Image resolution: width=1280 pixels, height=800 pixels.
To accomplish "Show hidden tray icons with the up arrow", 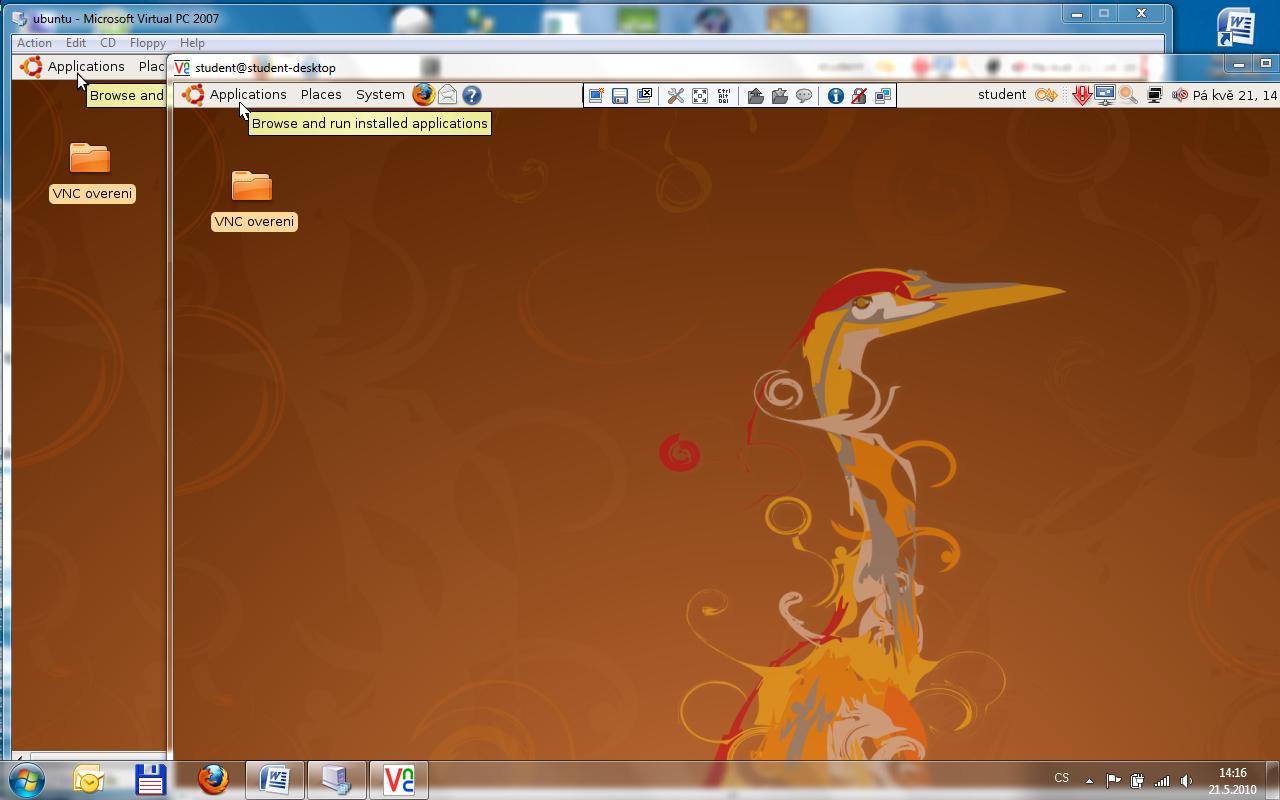I will 1089,781.
